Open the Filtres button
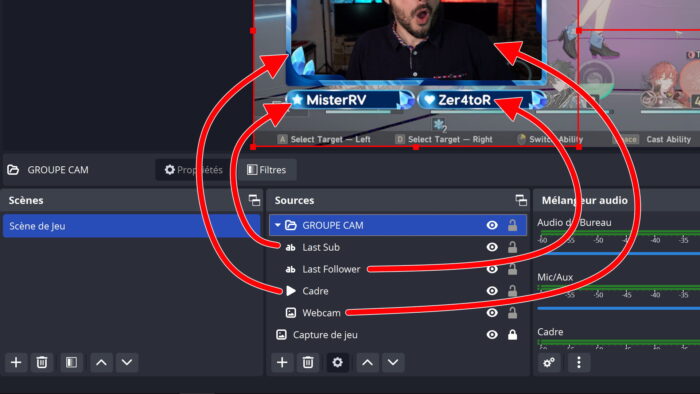The image size is (700, 394). coord(267,170)
